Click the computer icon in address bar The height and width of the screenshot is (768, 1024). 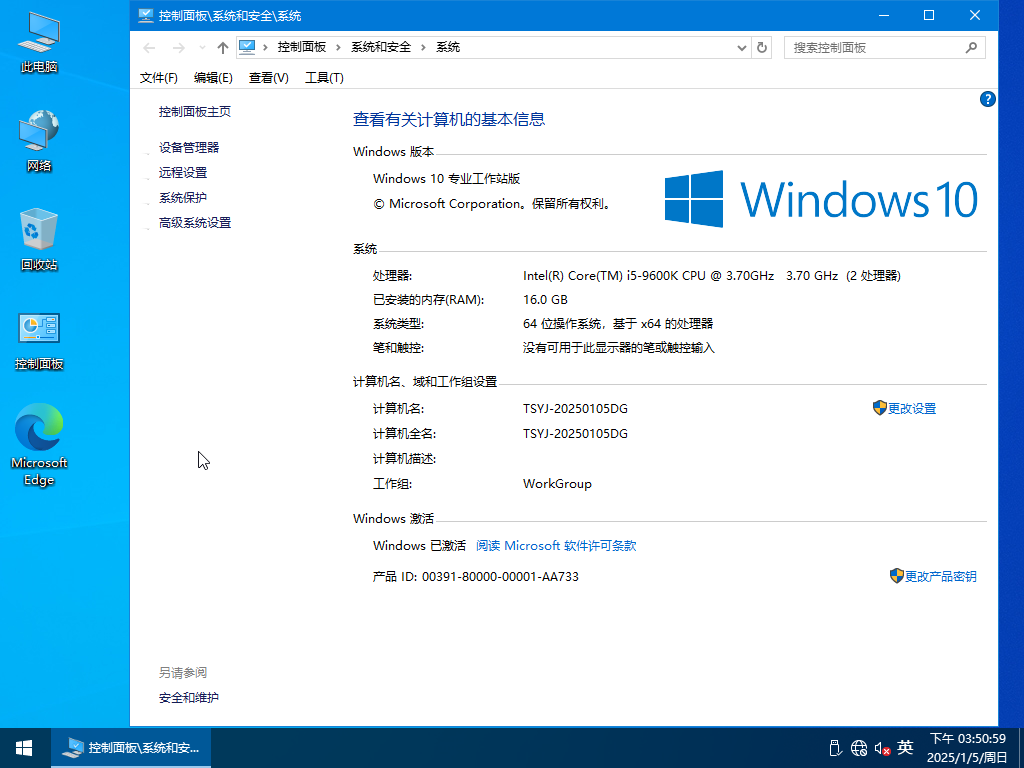[247, 47]
